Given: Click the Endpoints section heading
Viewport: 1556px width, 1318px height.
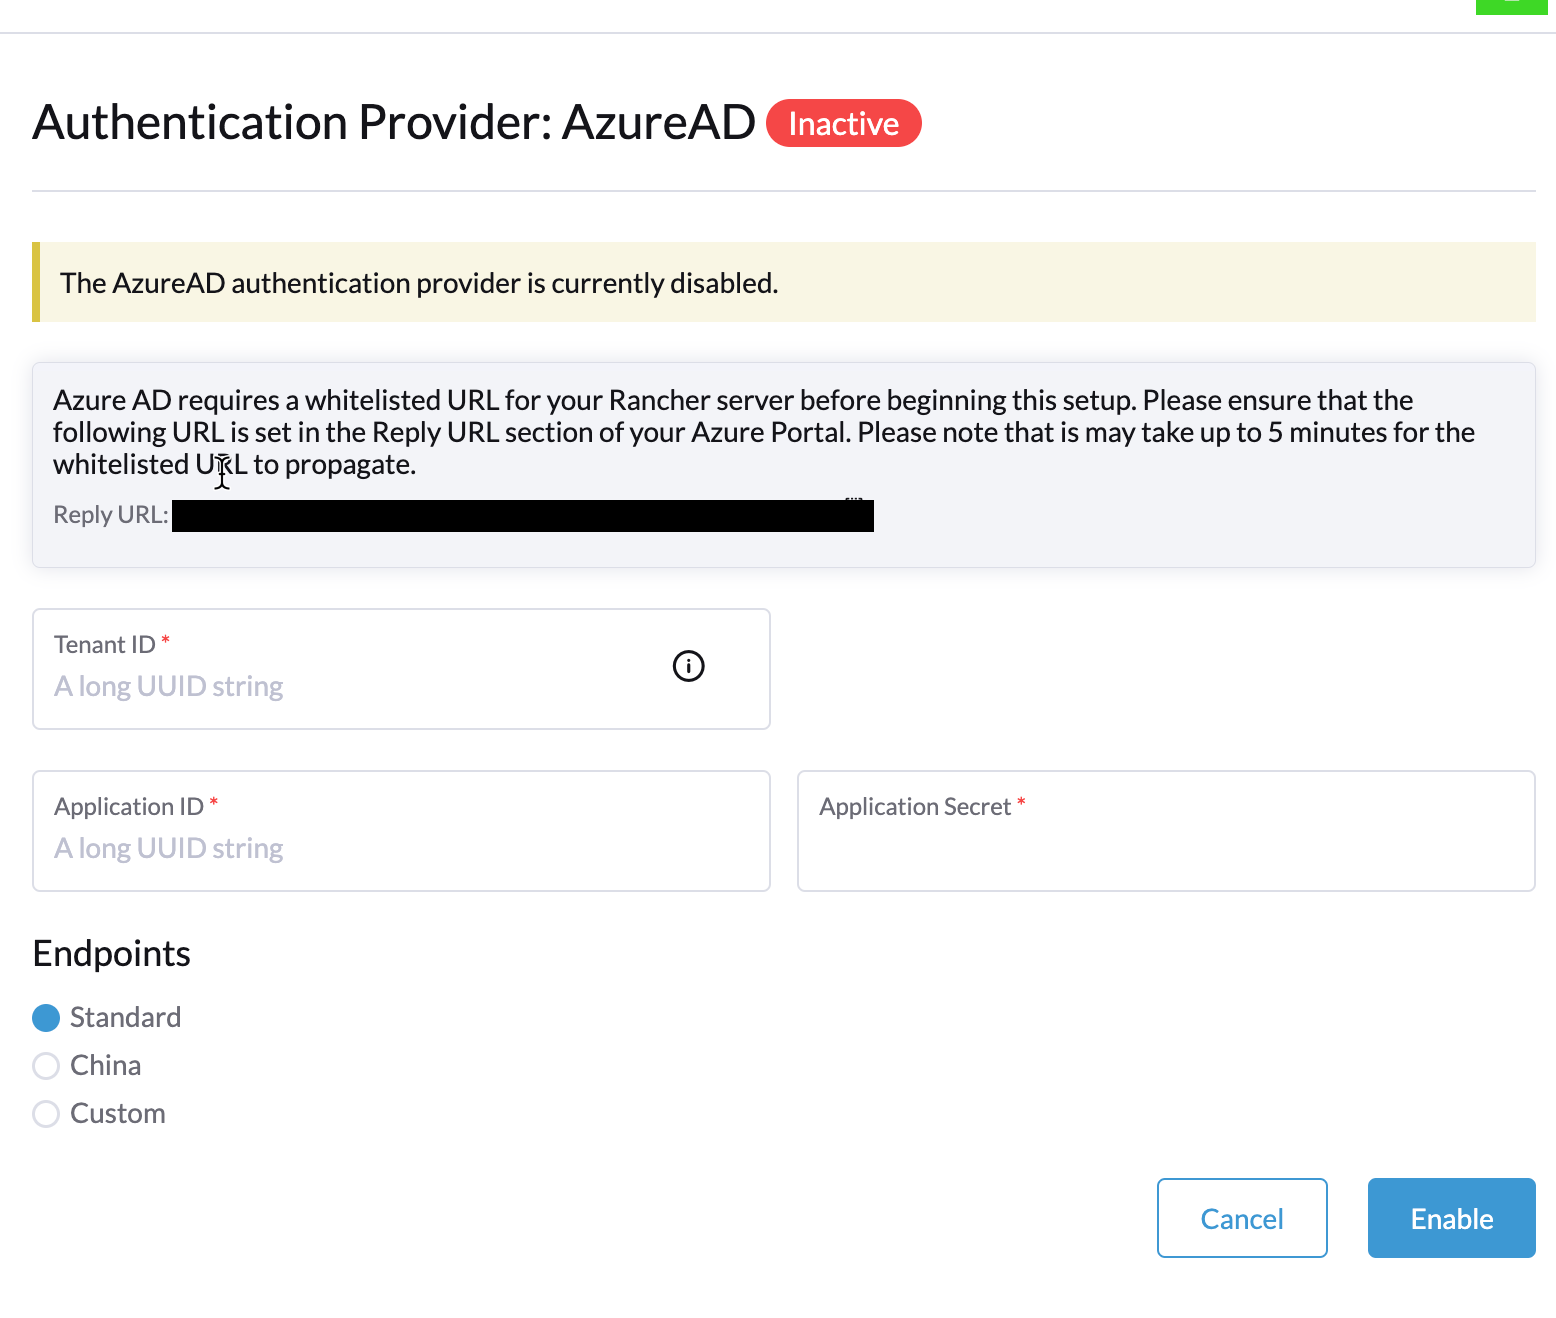Looking at the screenshot, I should pos(111,953).
